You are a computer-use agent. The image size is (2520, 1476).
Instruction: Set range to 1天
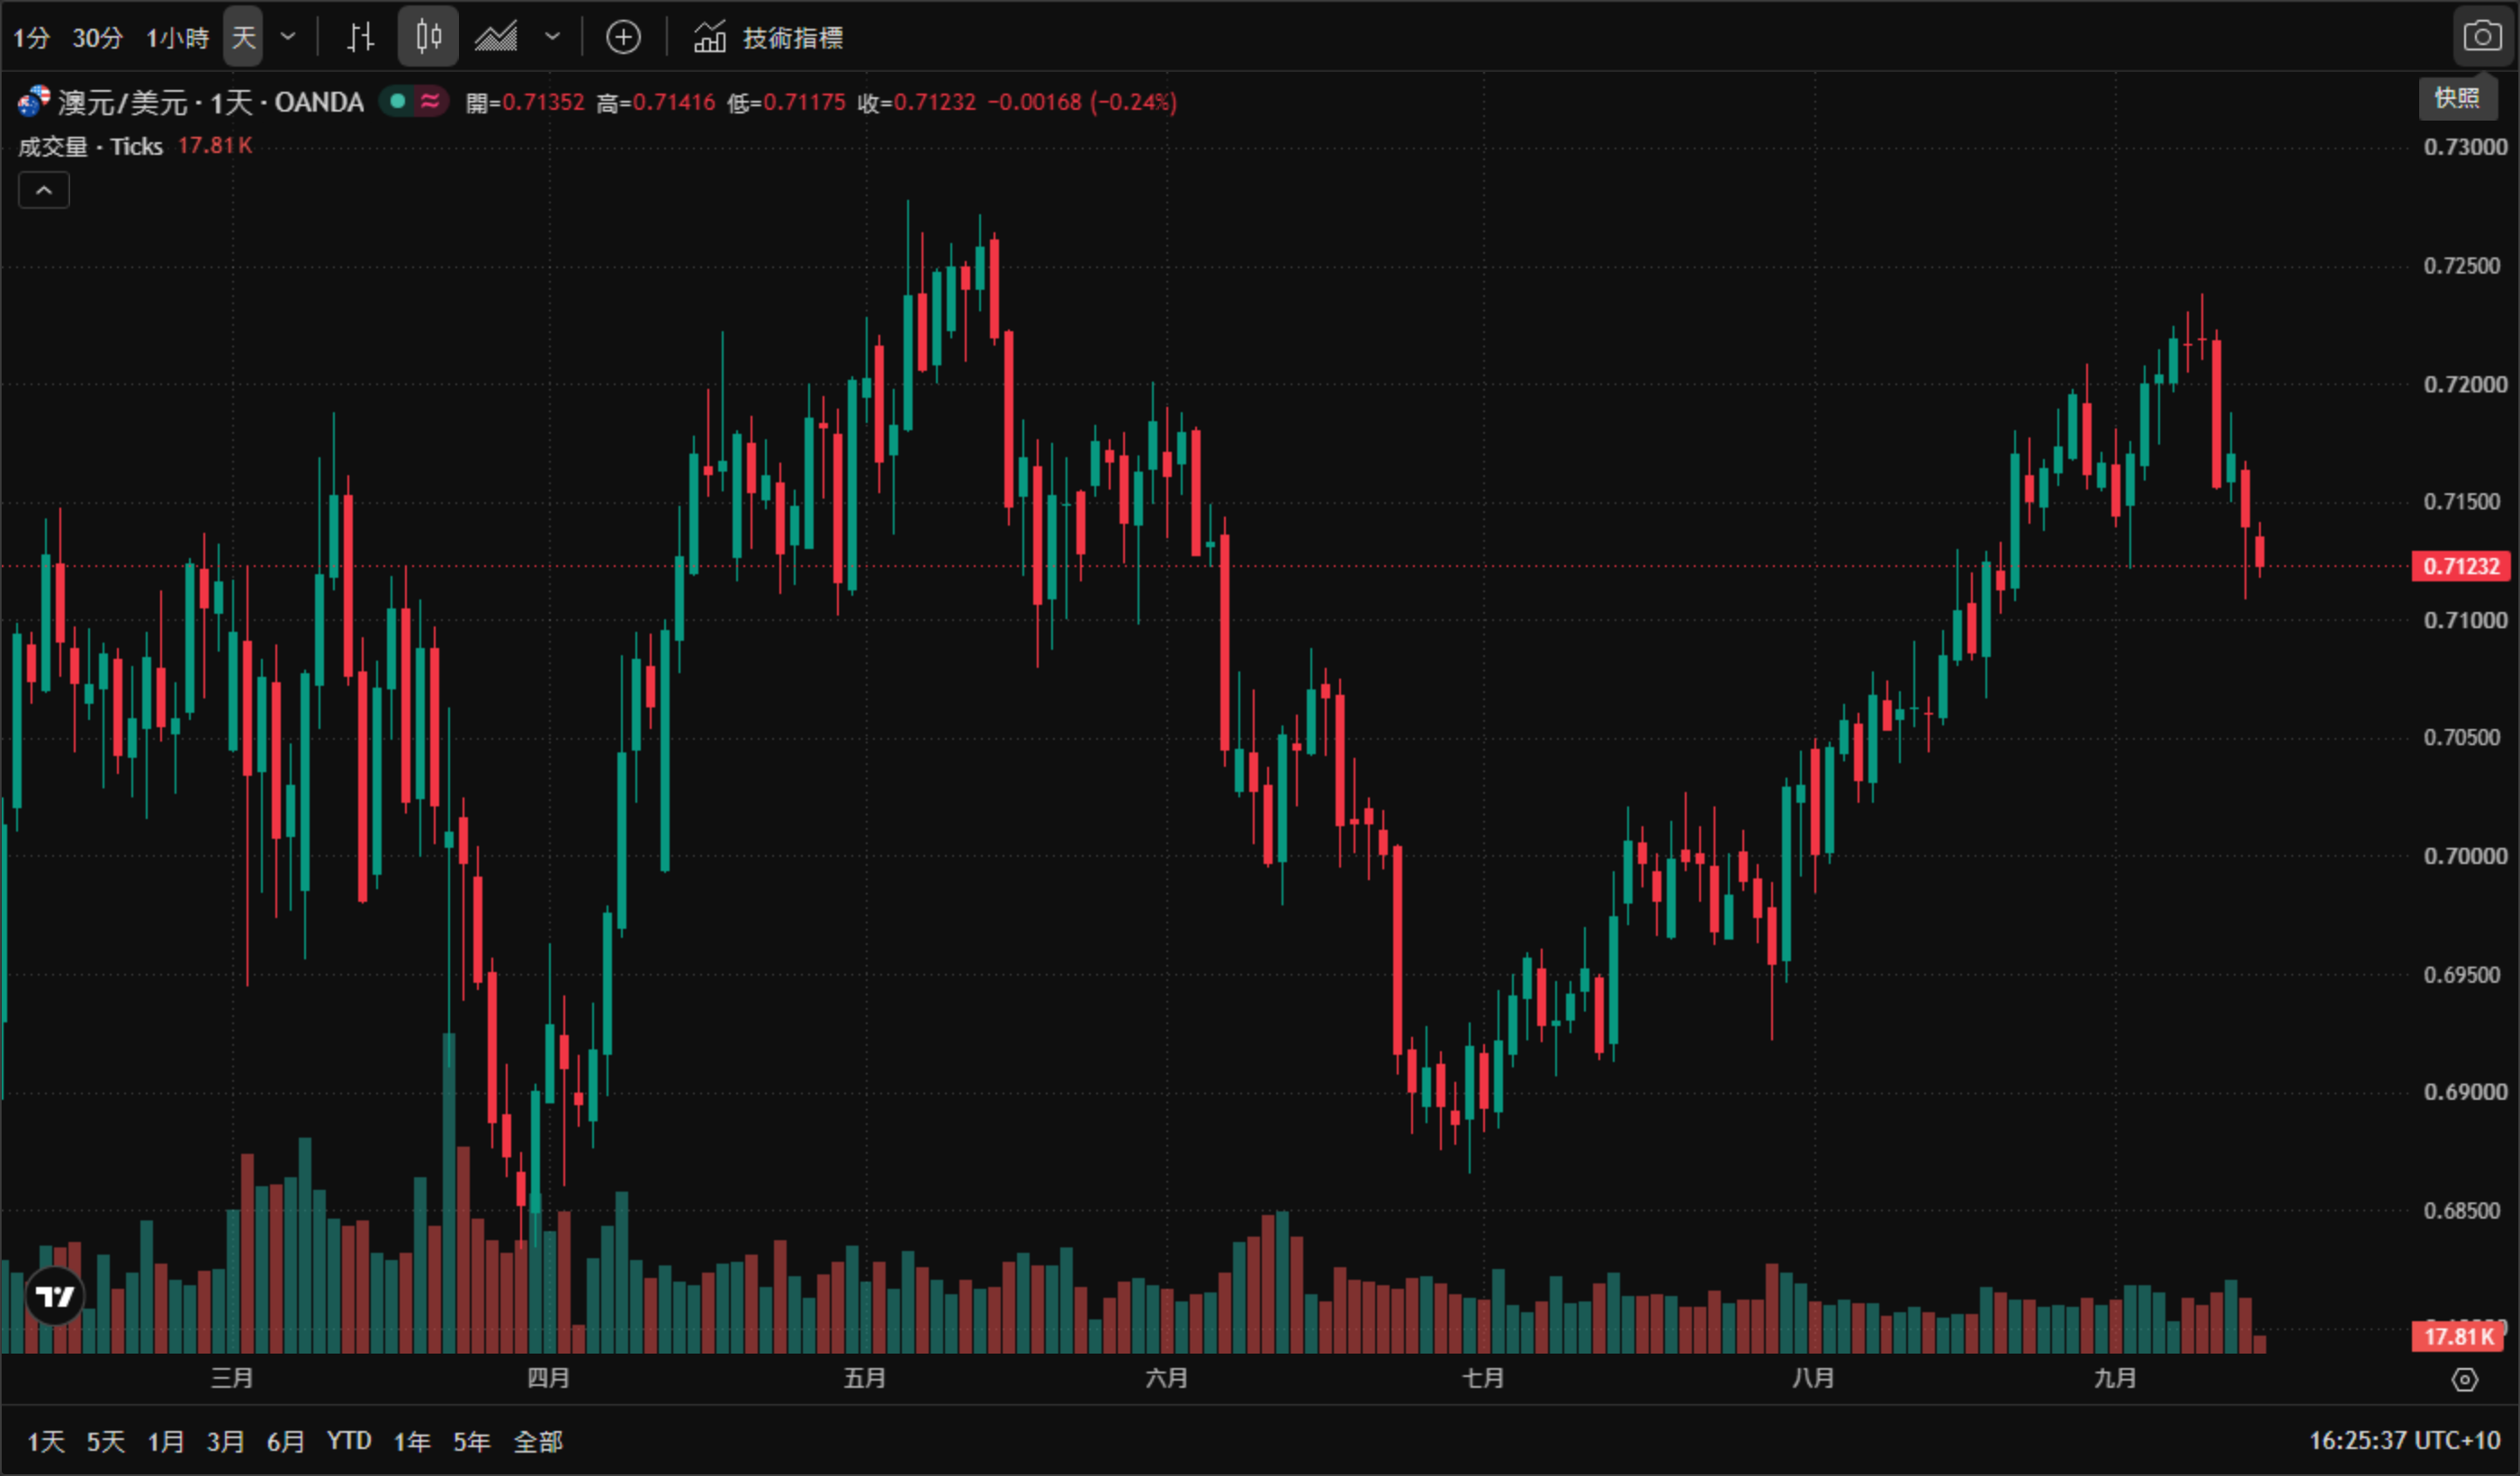[46, 1441]
